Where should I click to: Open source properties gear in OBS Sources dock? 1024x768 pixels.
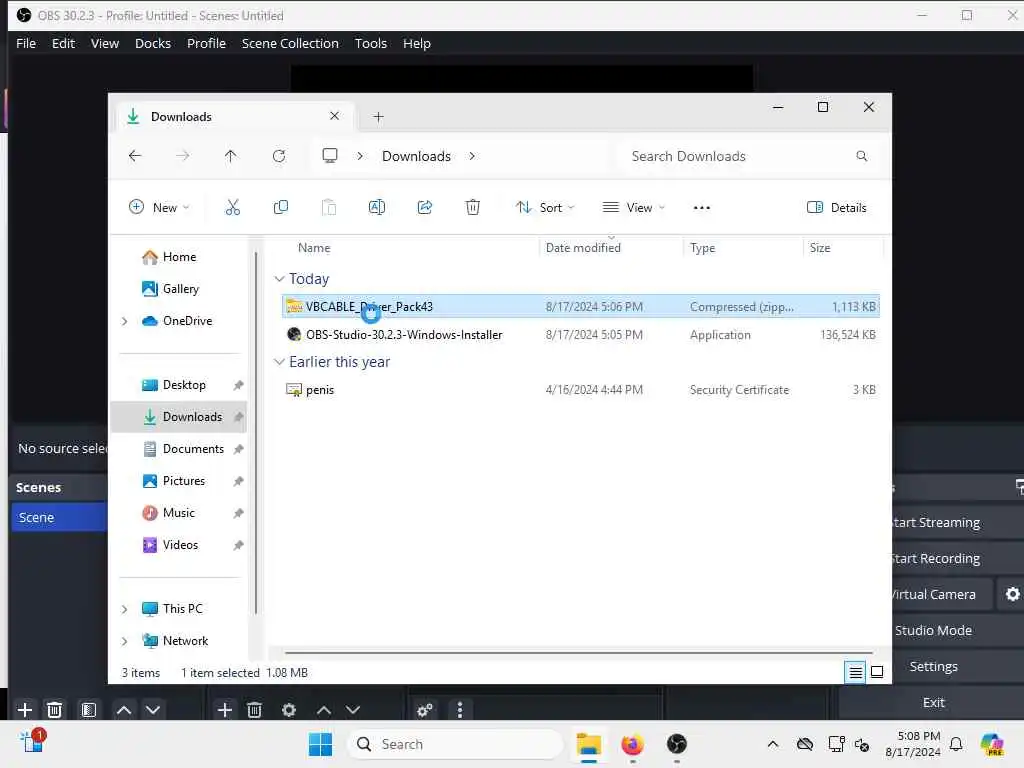(x=289, y=710)
